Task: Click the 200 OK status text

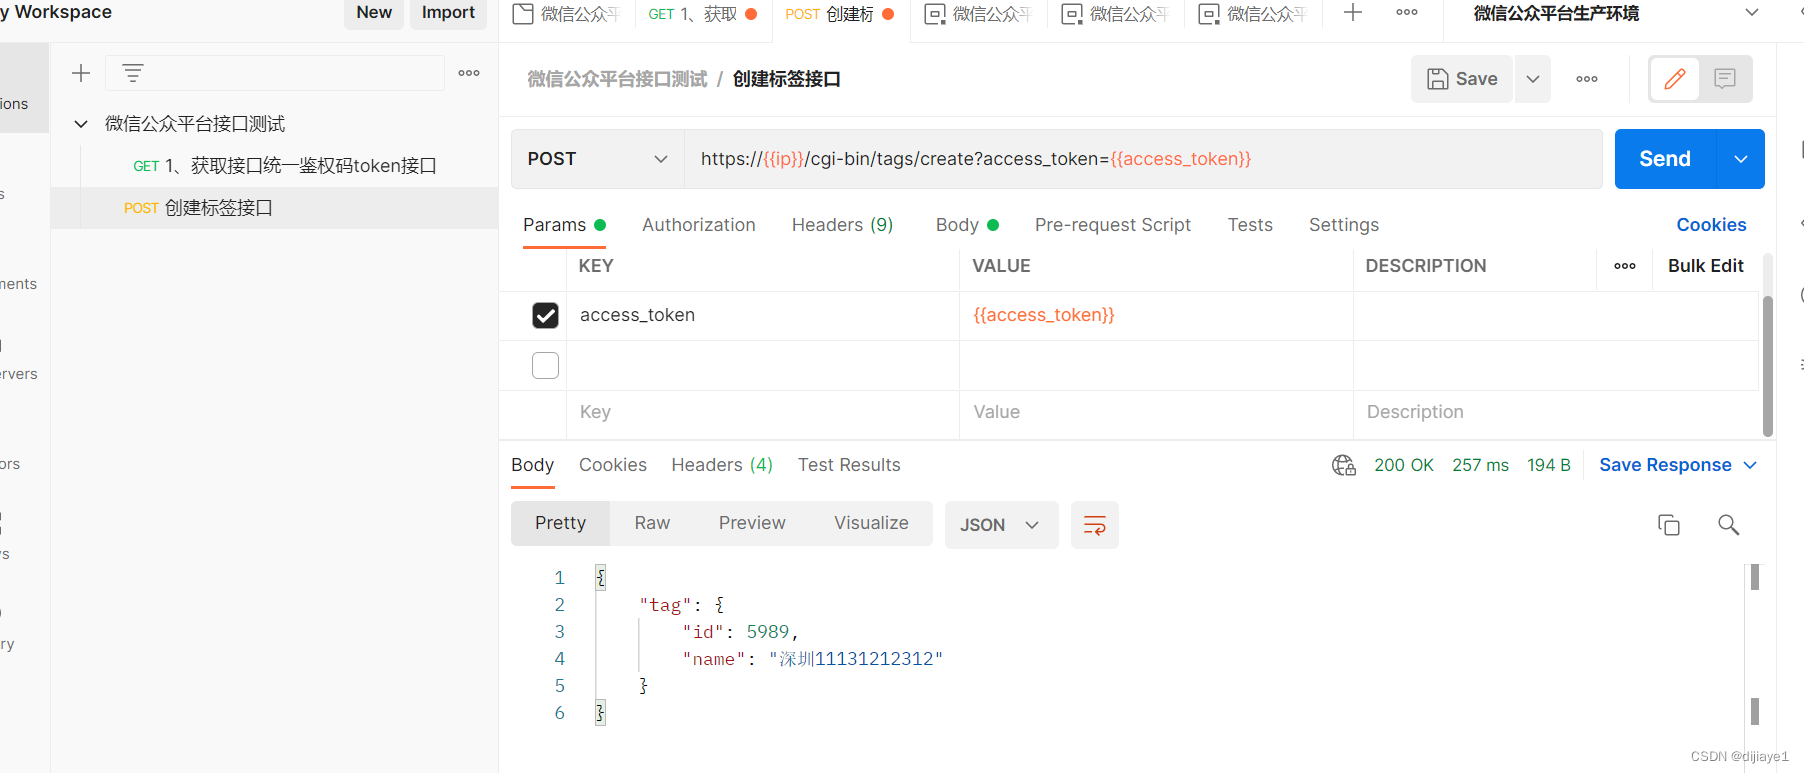Action: coord(1403,465)
